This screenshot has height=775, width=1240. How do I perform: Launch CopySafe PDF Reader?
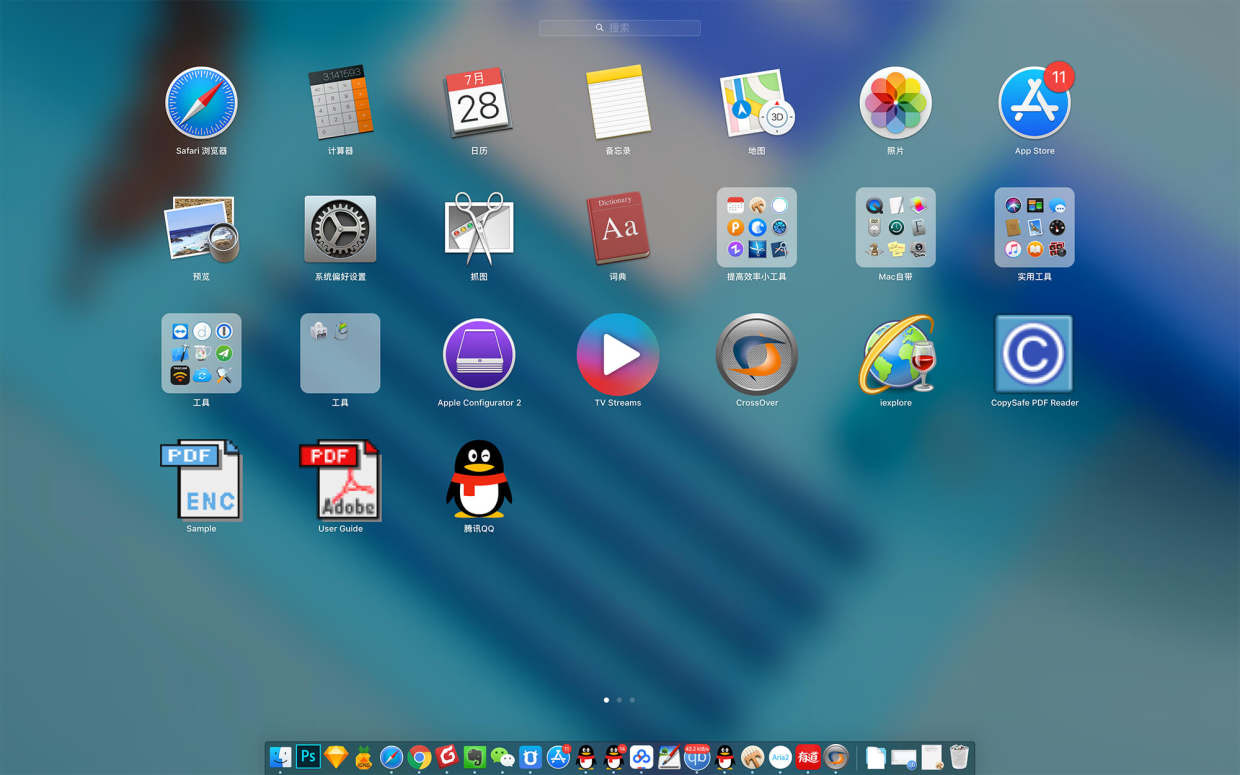[x=1034, y=354]
